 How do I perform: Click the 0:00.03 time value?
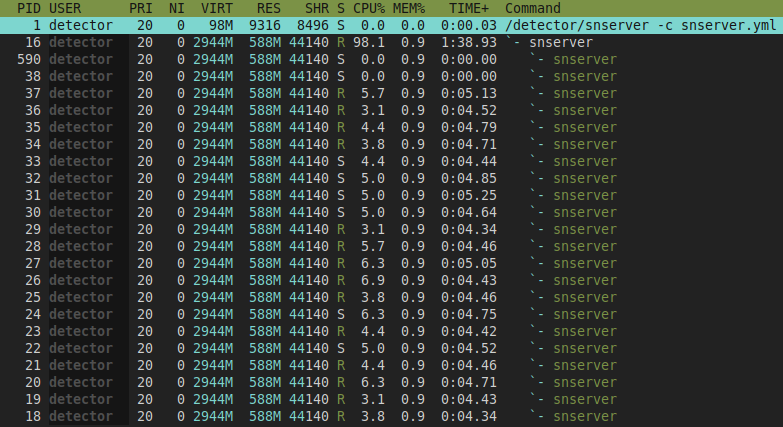click(x=468, y=25)
